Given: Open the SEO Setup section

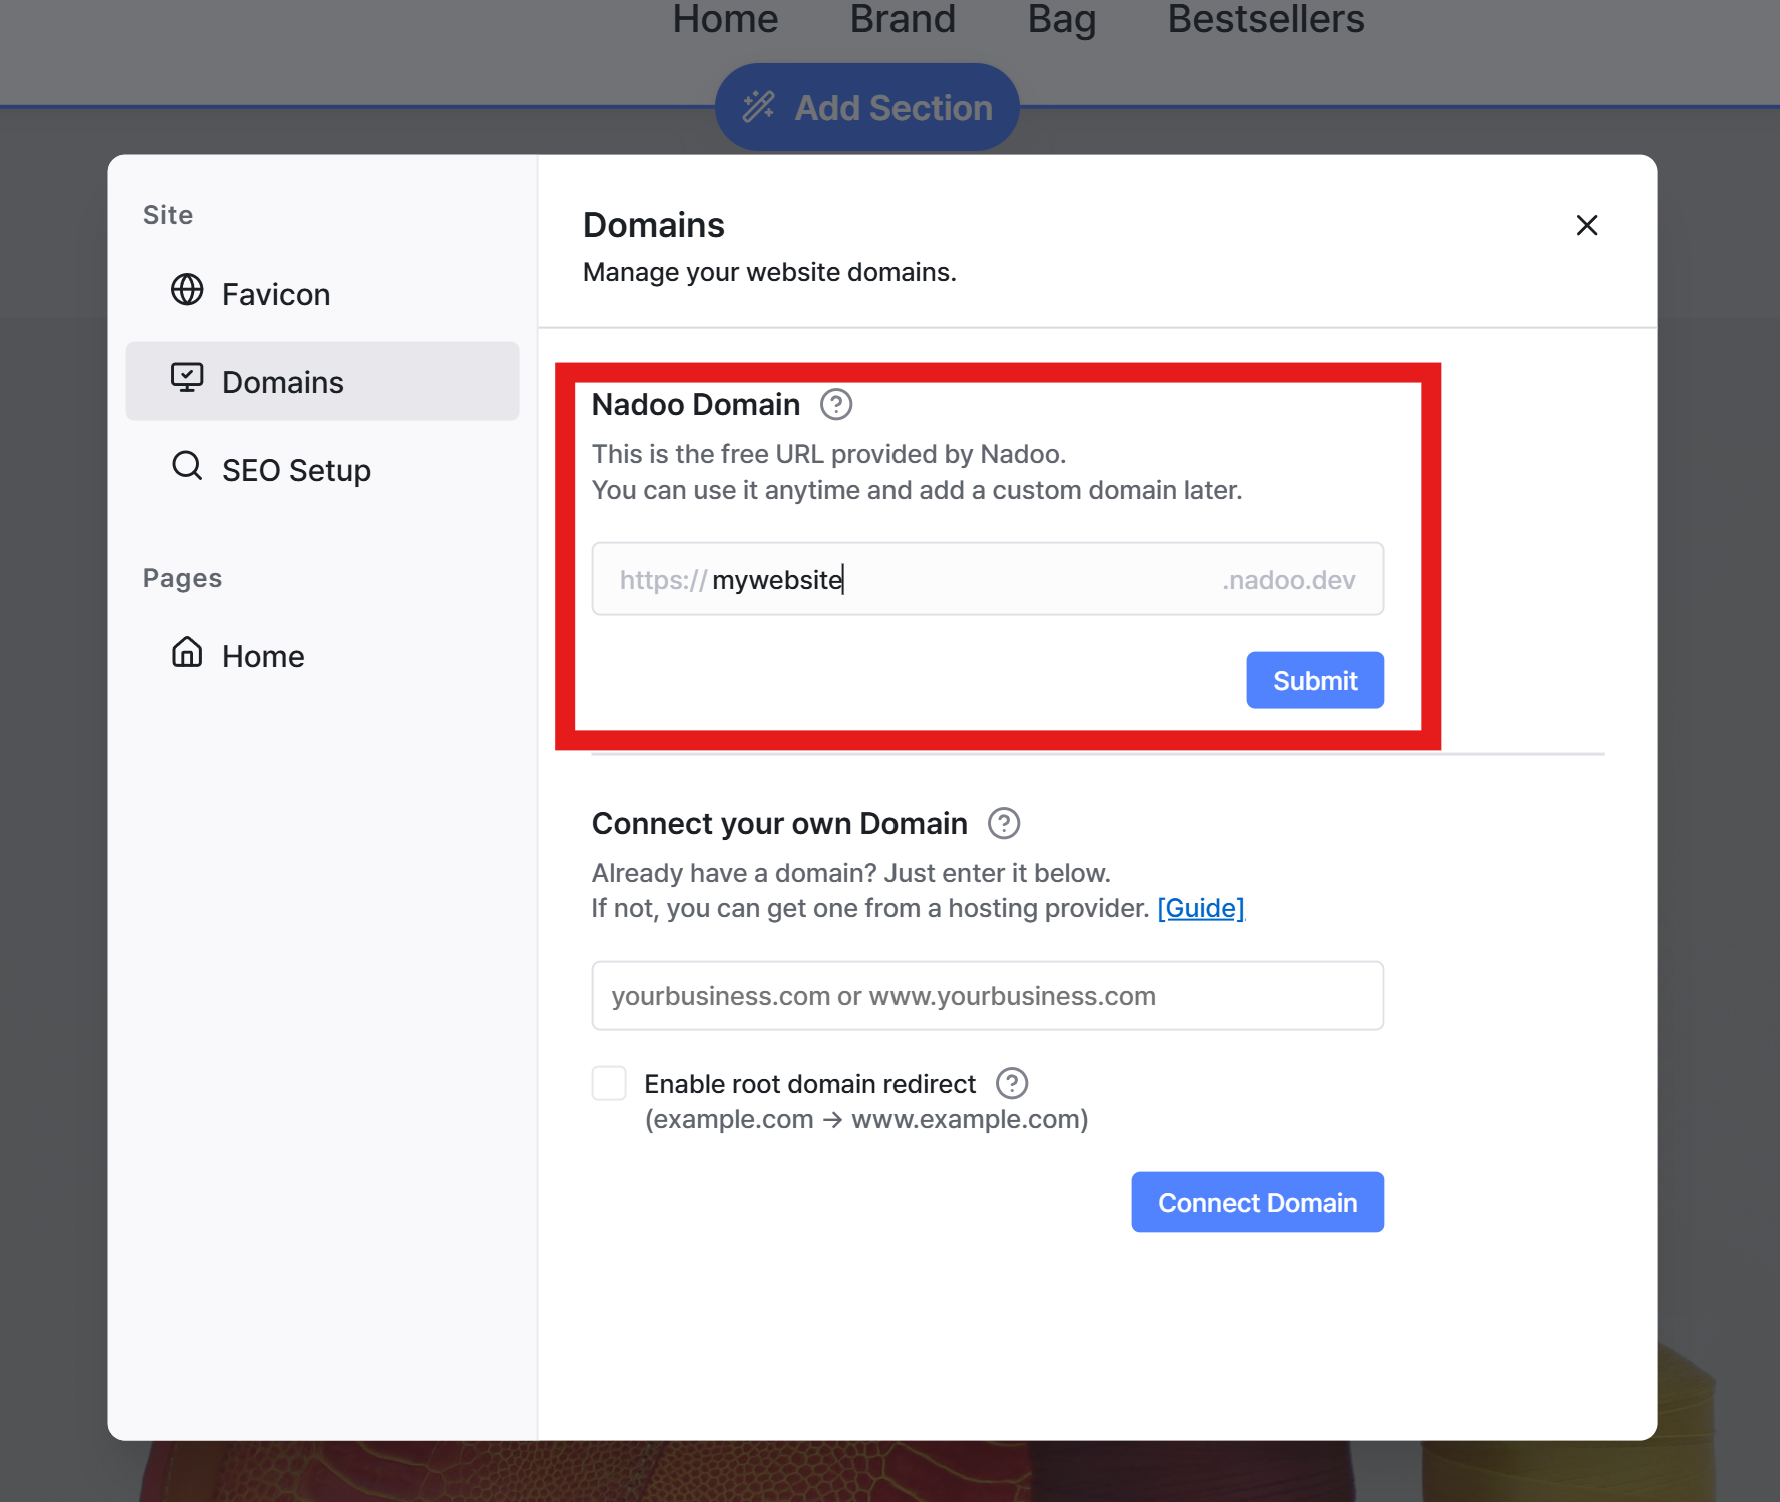Looking at the screenshot, I should 322,469.
